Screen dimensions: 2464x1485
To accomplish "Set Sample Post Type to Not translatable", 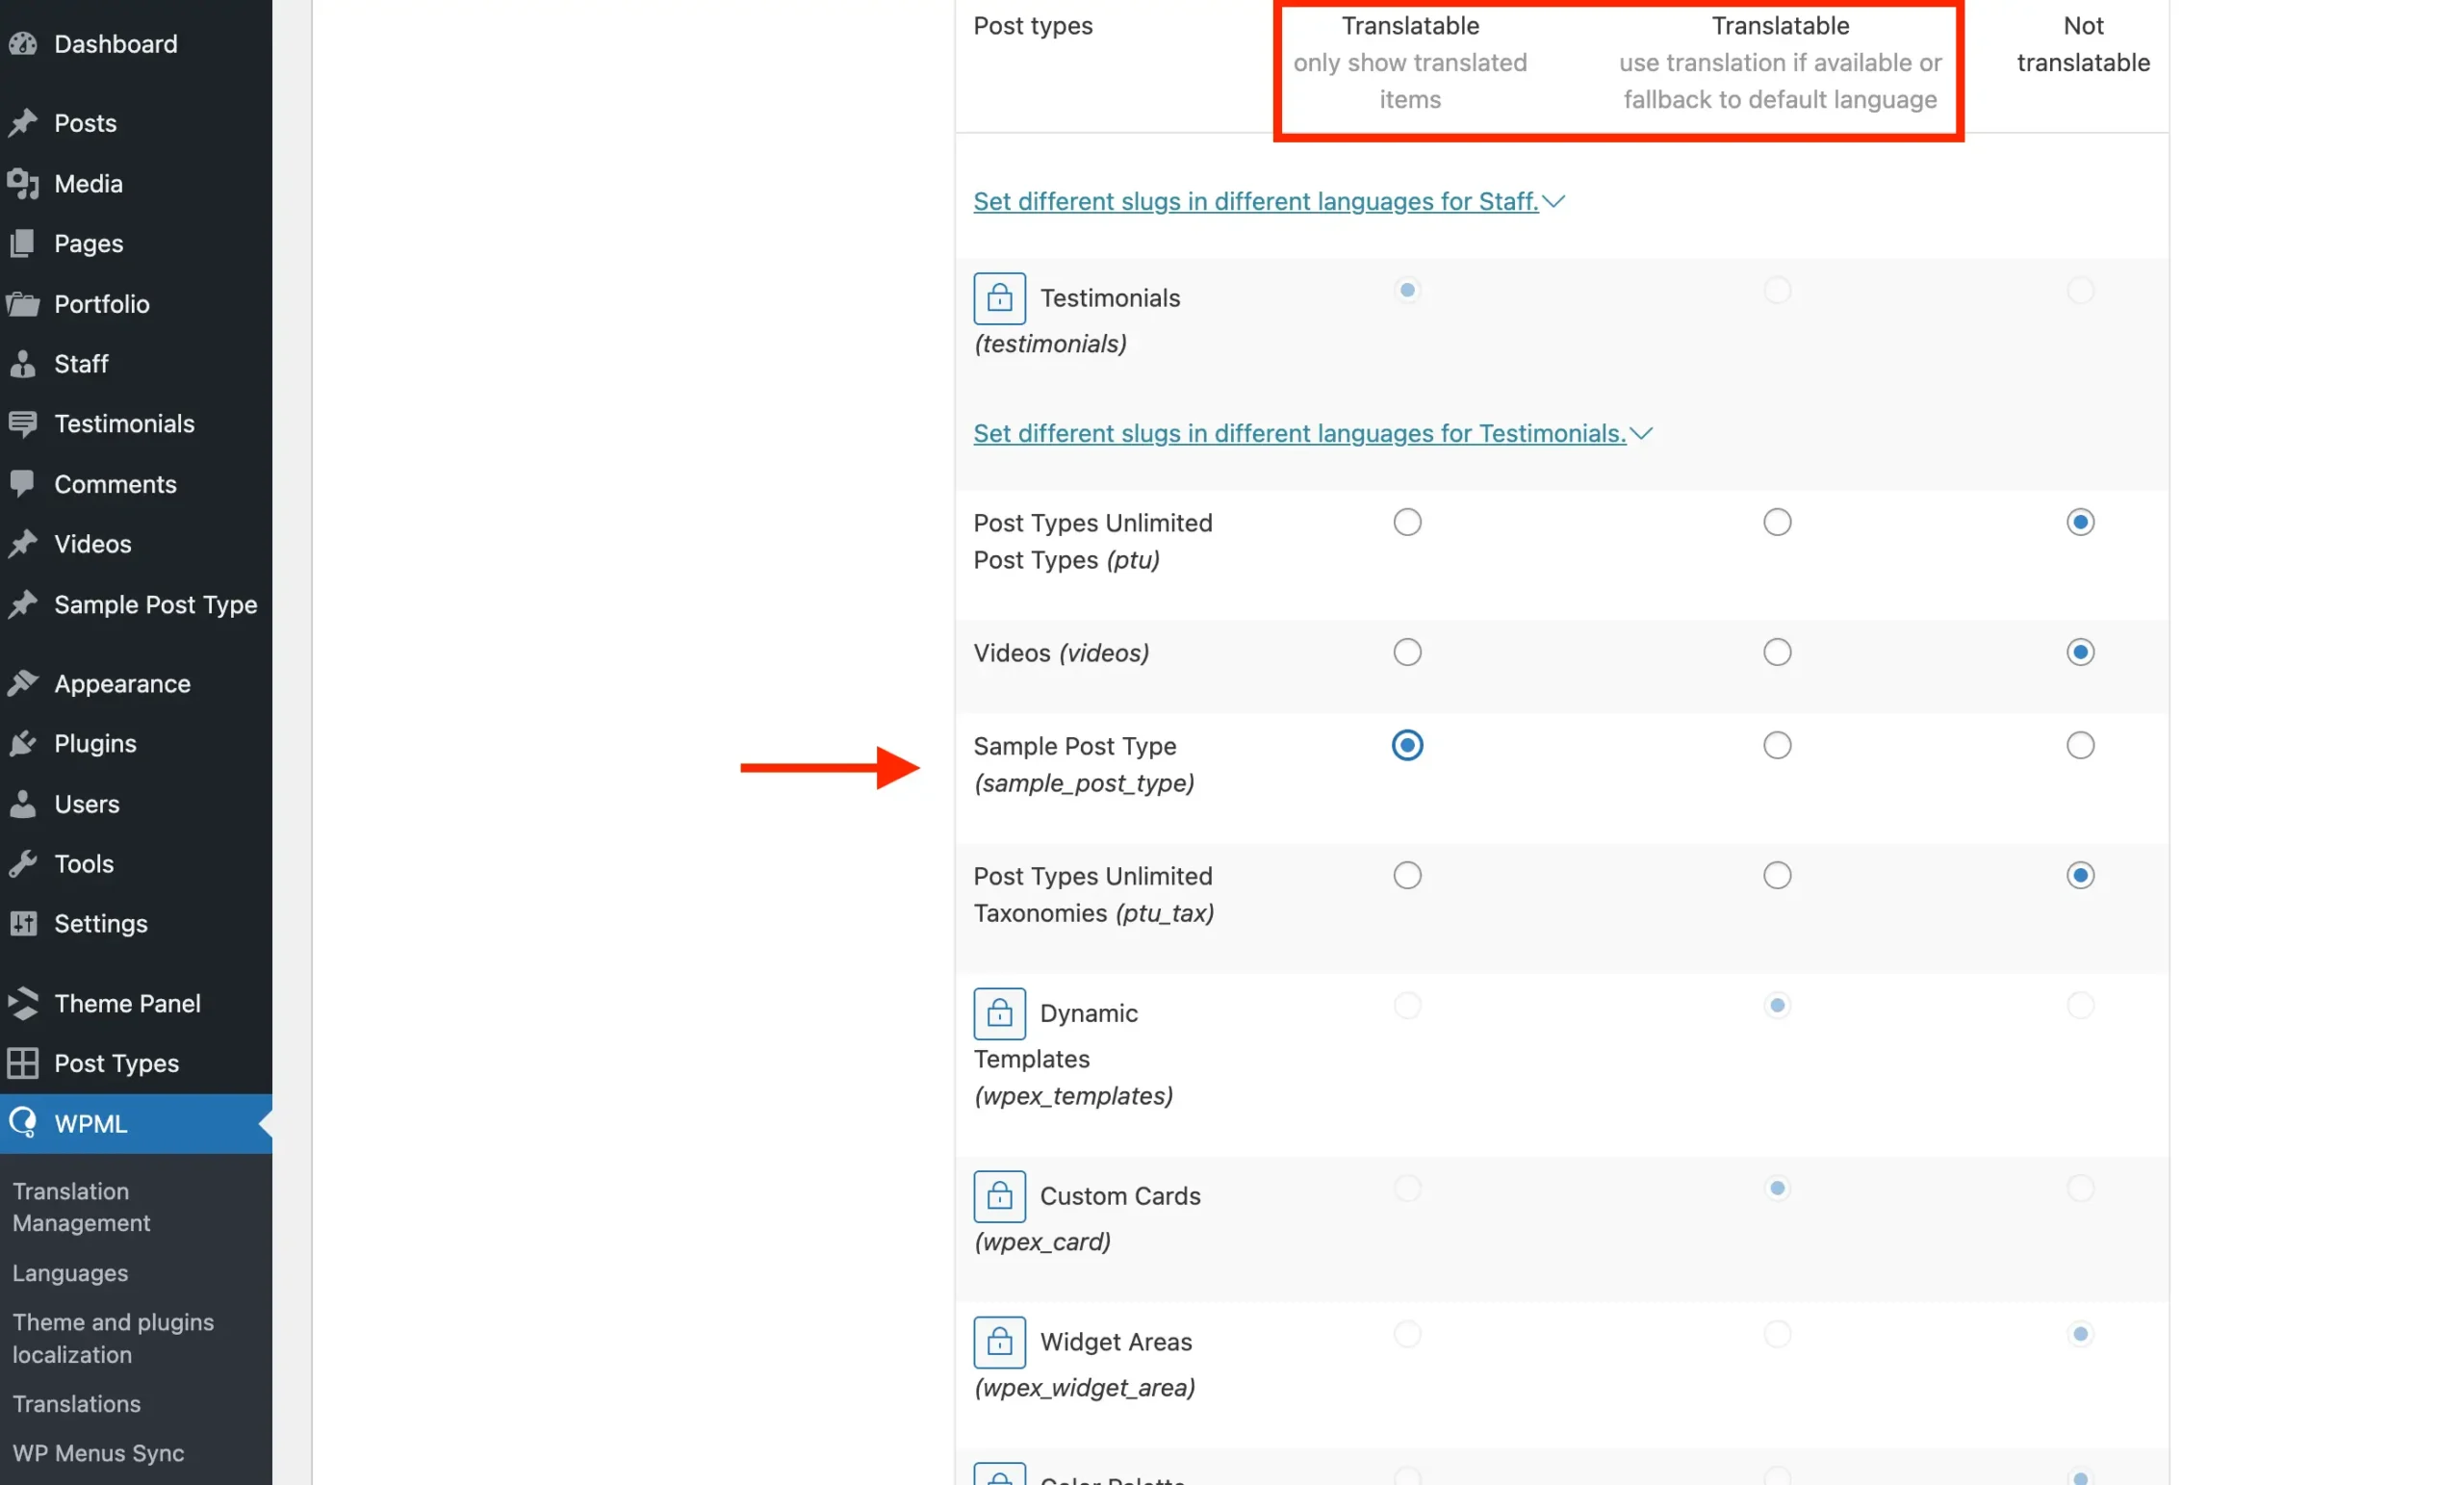I will 2080,745.
